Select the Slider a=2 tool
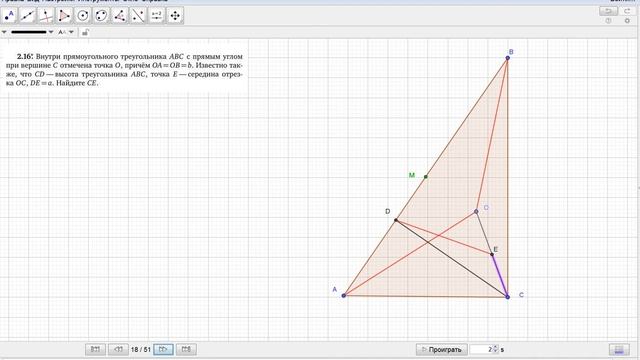Viewport: 640px width, 360px height. (x=157, y=16)
